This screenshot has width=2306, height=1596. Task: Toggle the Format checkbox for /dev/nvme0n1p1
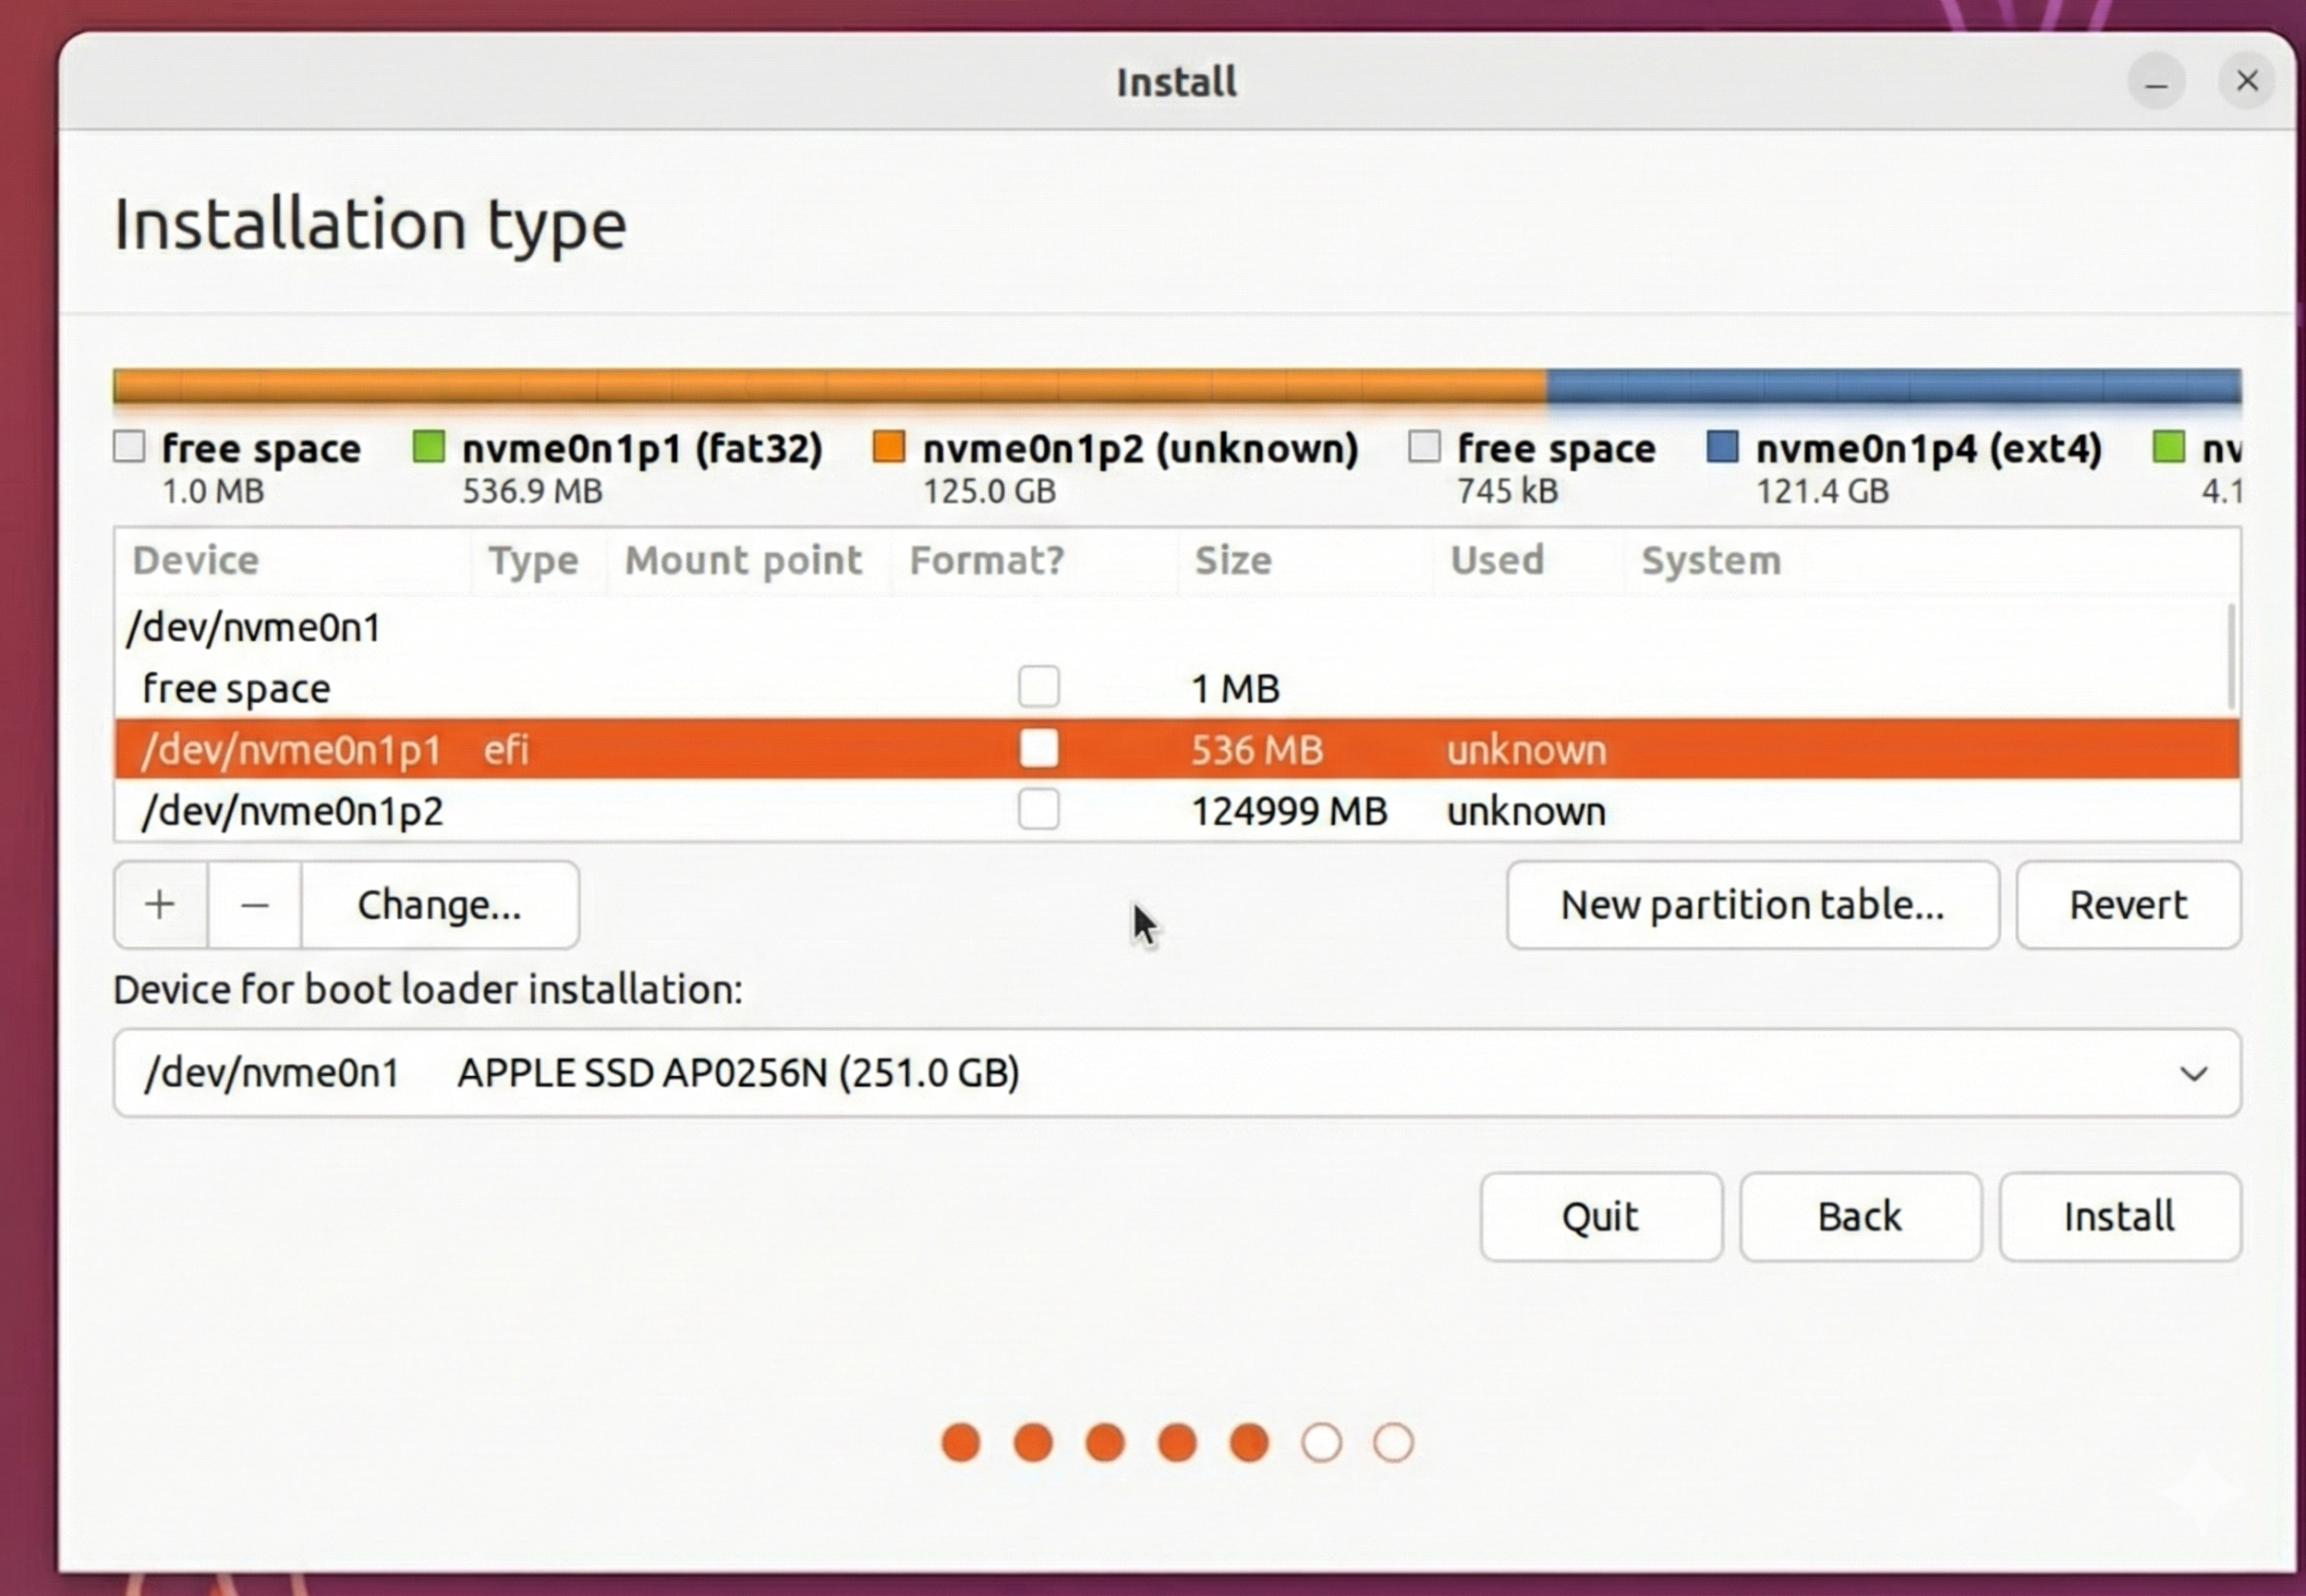(x=1039, y=749)
